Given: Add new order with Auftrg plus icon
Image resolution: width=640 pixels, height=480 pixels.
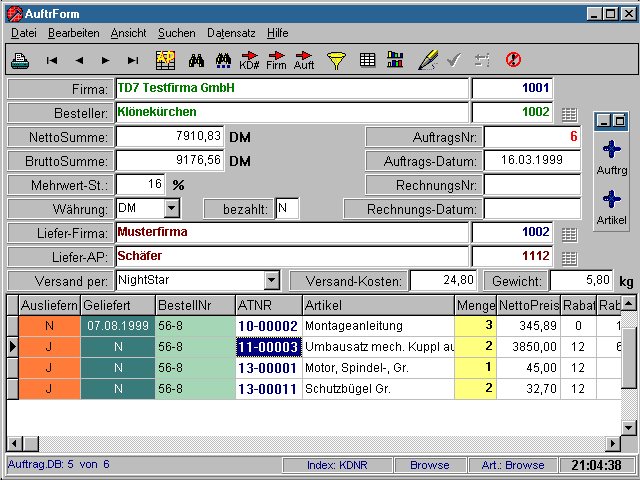Looking at the screenshot, I should point(612,150).
